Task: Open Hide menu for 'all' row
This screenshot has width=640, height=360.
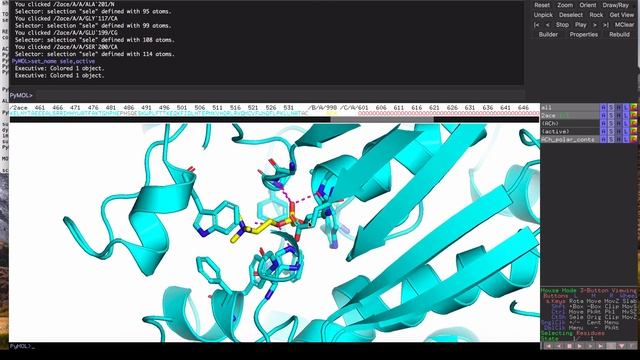Action: pyautogui.click(x=619, y=108)
